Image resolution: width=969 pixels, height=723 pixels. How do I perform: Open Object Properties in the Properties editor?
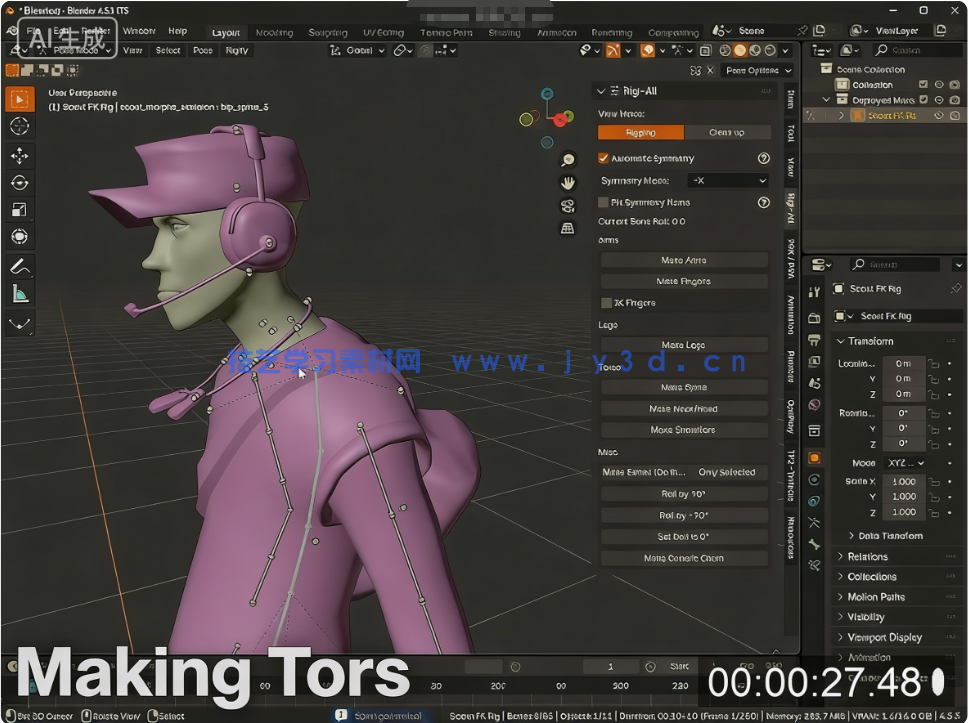[x=815, y=456]
